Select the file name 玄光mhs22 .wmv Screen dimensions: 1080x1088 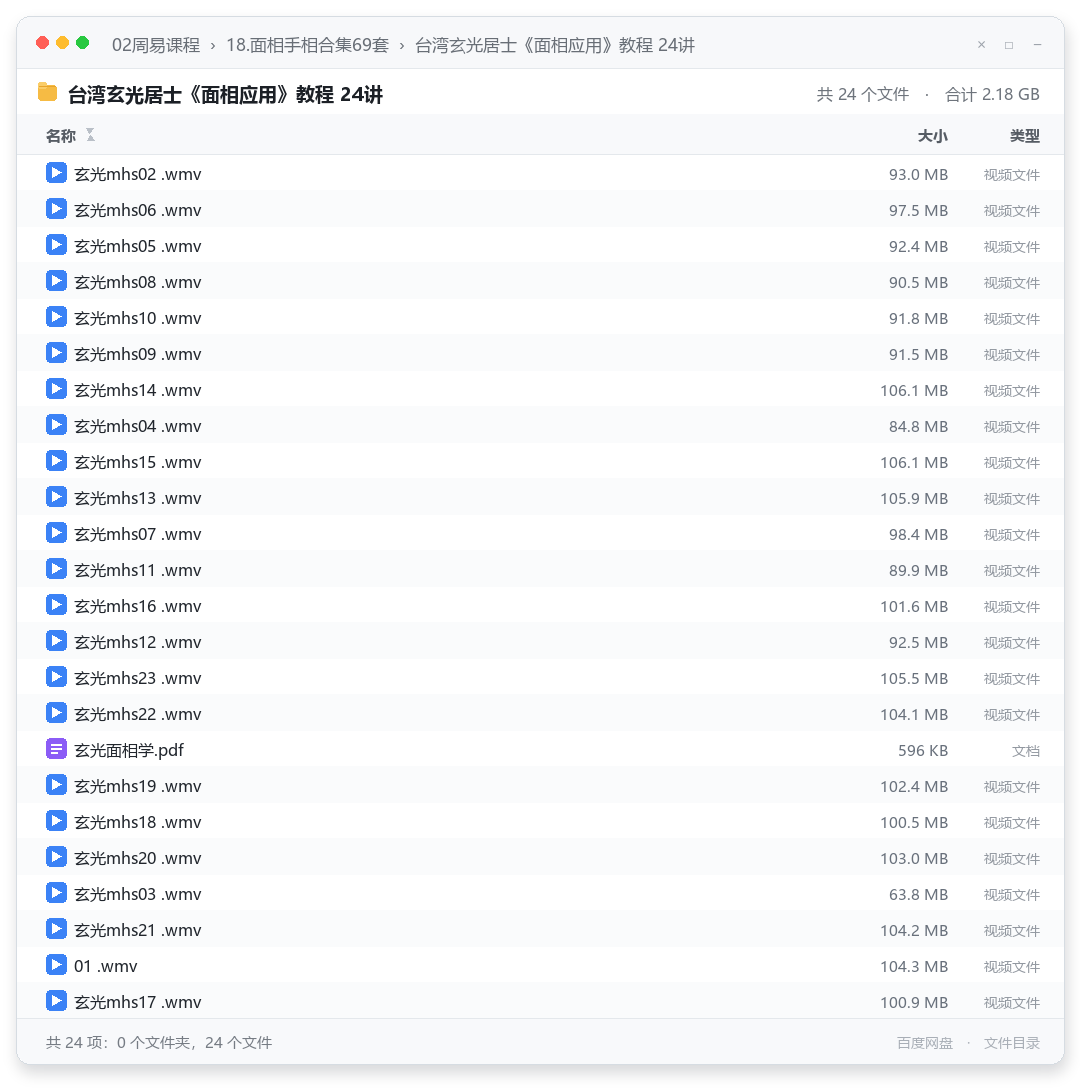coord(137,715)
